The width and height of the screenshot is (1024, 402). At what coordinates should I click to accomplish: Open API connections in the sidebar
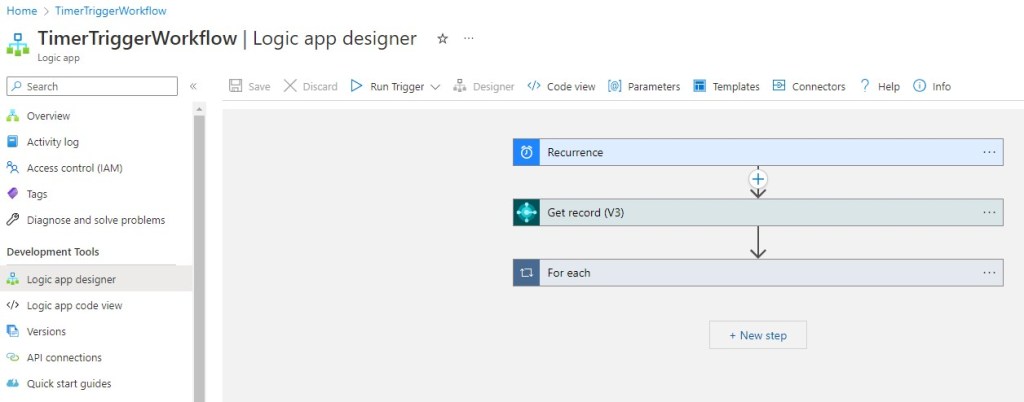64,357
